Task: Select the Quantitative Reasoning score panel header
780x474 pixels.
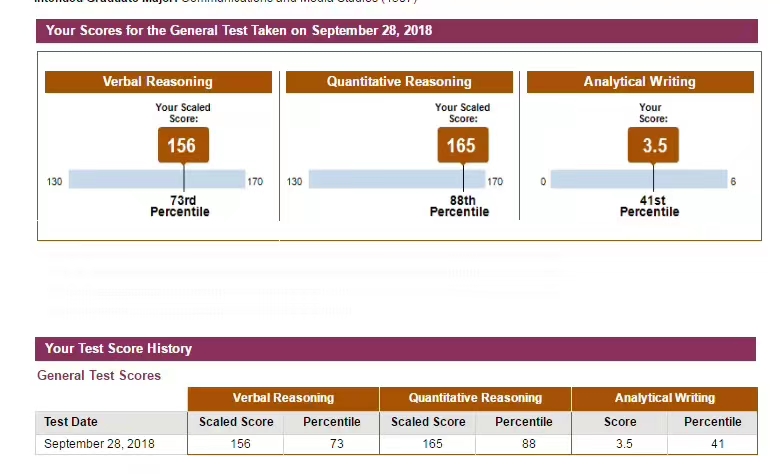Action: point(399,82)
